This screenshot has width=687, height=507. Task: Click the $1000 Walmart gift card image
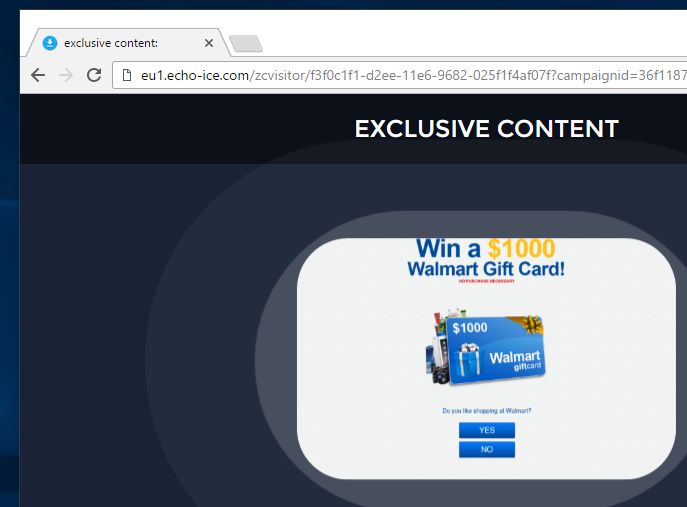[x=485, y=347]
